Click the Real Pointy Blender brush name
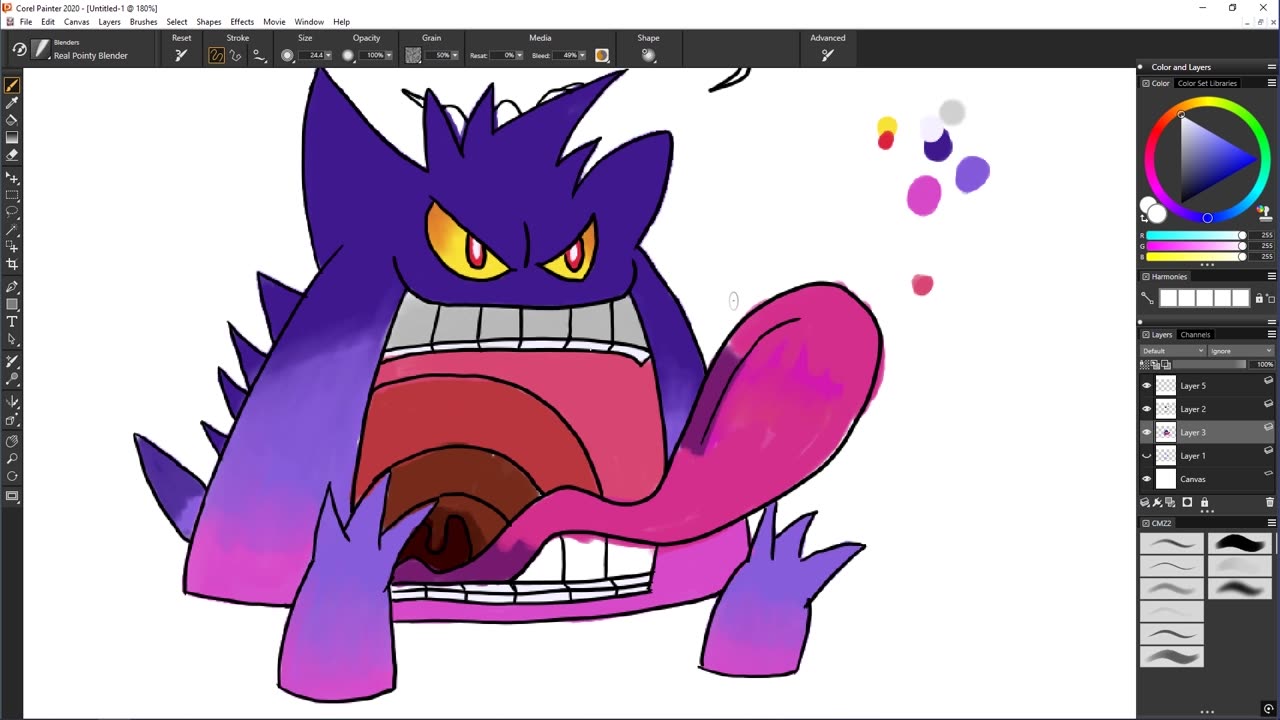 point(90,56)
